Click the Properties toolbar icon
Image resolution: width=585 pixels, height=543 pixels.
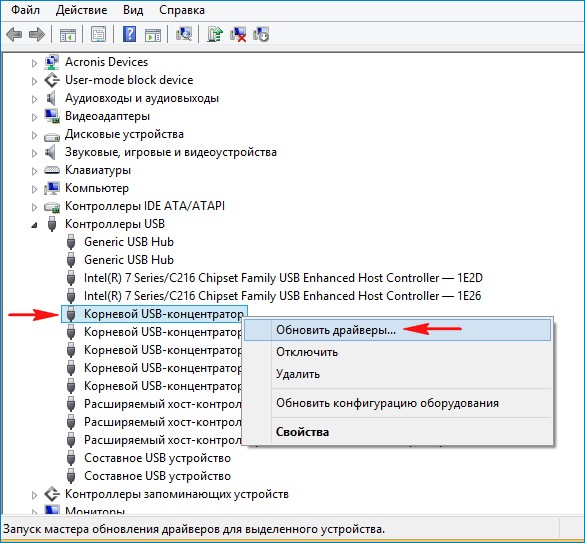(x=99, y=34)
